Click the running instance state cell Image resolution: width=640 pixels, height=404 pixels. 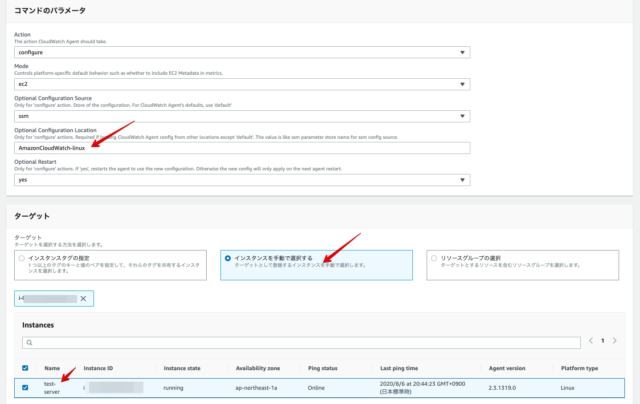(173, 388)
